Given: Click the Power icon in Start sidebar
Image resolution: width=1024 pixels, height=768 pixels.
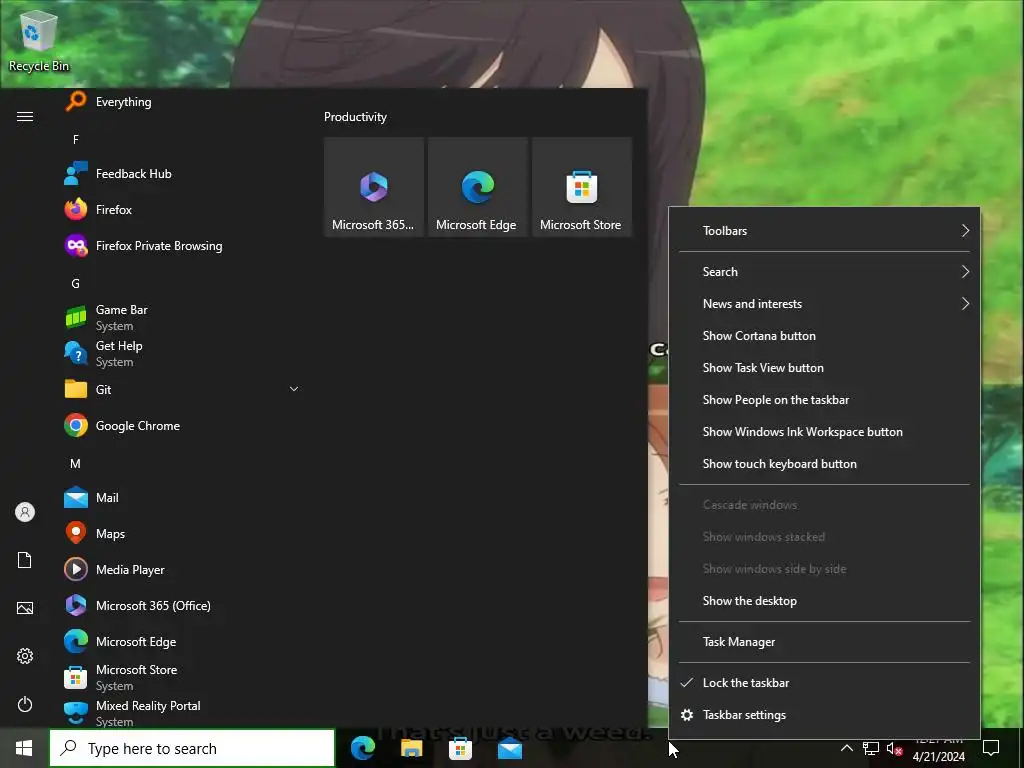Looking at the screenshot, I should coord(25,704).
